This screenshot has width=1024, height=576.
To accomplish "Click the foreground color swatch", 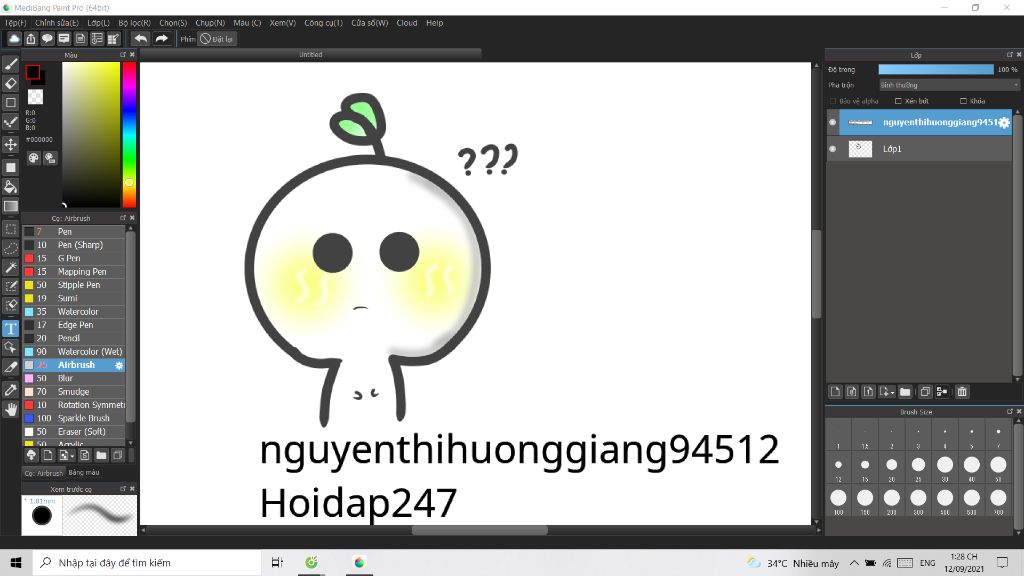I will (x=33, y=72).
